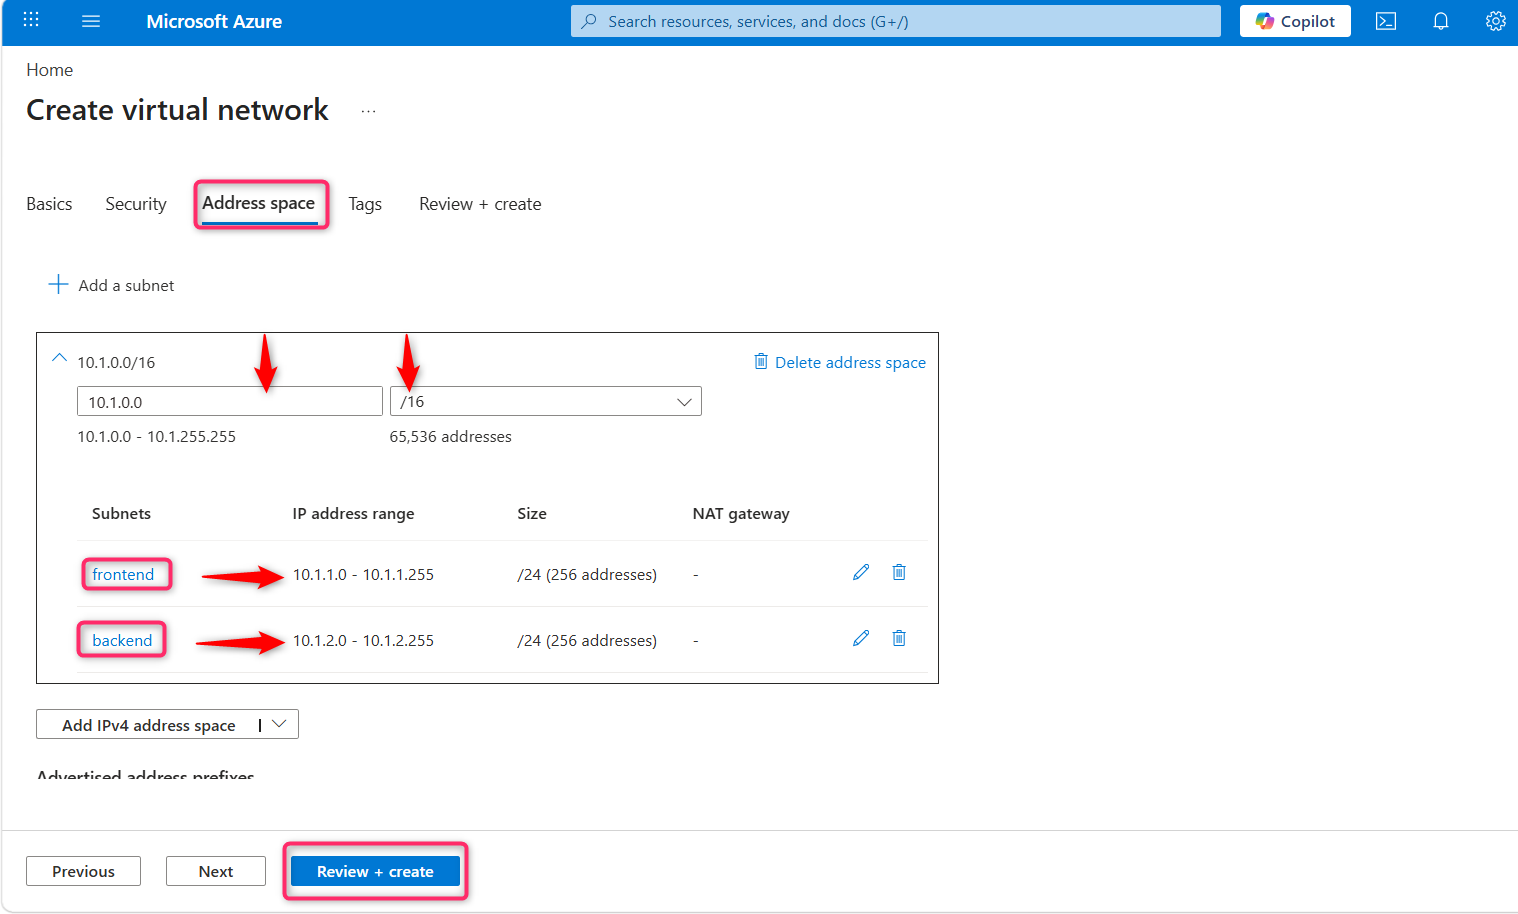The height and width of the screenshot is (914, 1518).
Task: Click the trash icon beside Delete address space
Action: click(761, 361)
